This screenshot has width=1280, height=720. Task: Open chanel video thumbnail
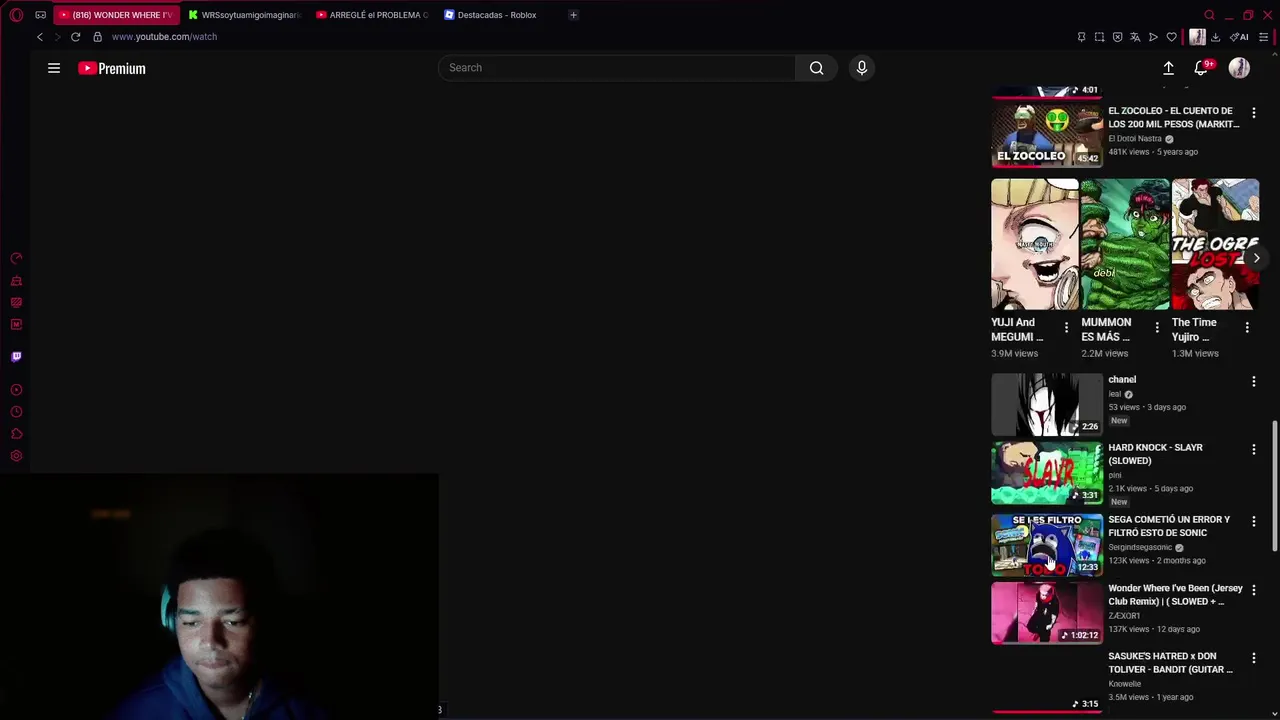click(x=1046, y=404)
